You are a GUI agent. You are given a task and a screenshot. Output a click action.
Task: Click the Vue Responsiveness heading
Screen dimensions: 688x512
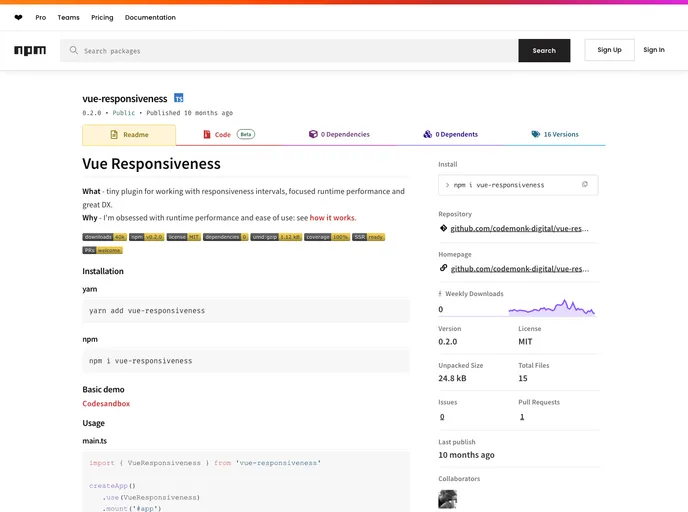point(151,164)
